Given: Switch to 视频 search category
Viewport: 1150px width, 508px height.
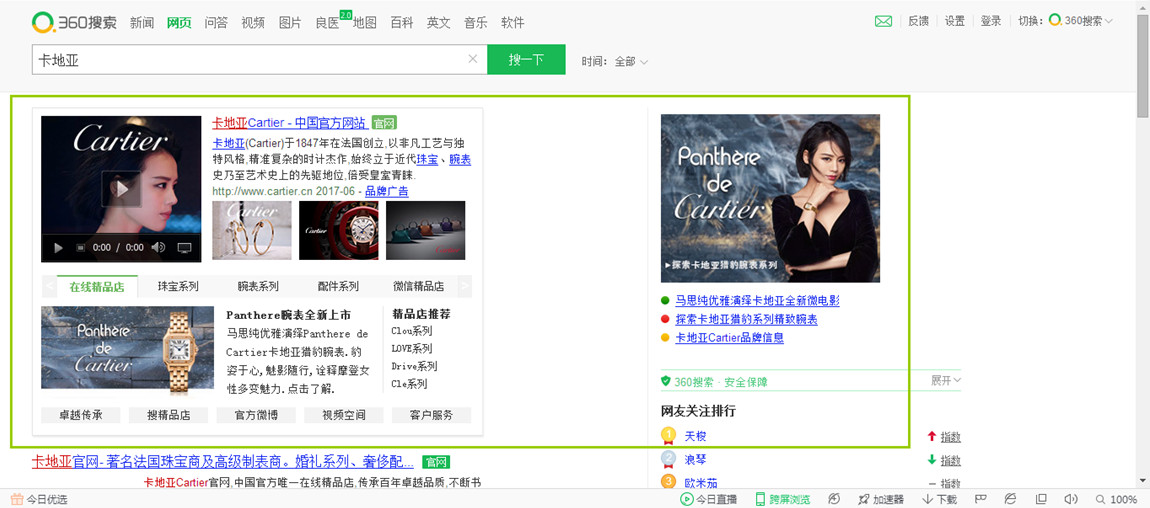Looking at the screenshot, I should pos(253,23).
